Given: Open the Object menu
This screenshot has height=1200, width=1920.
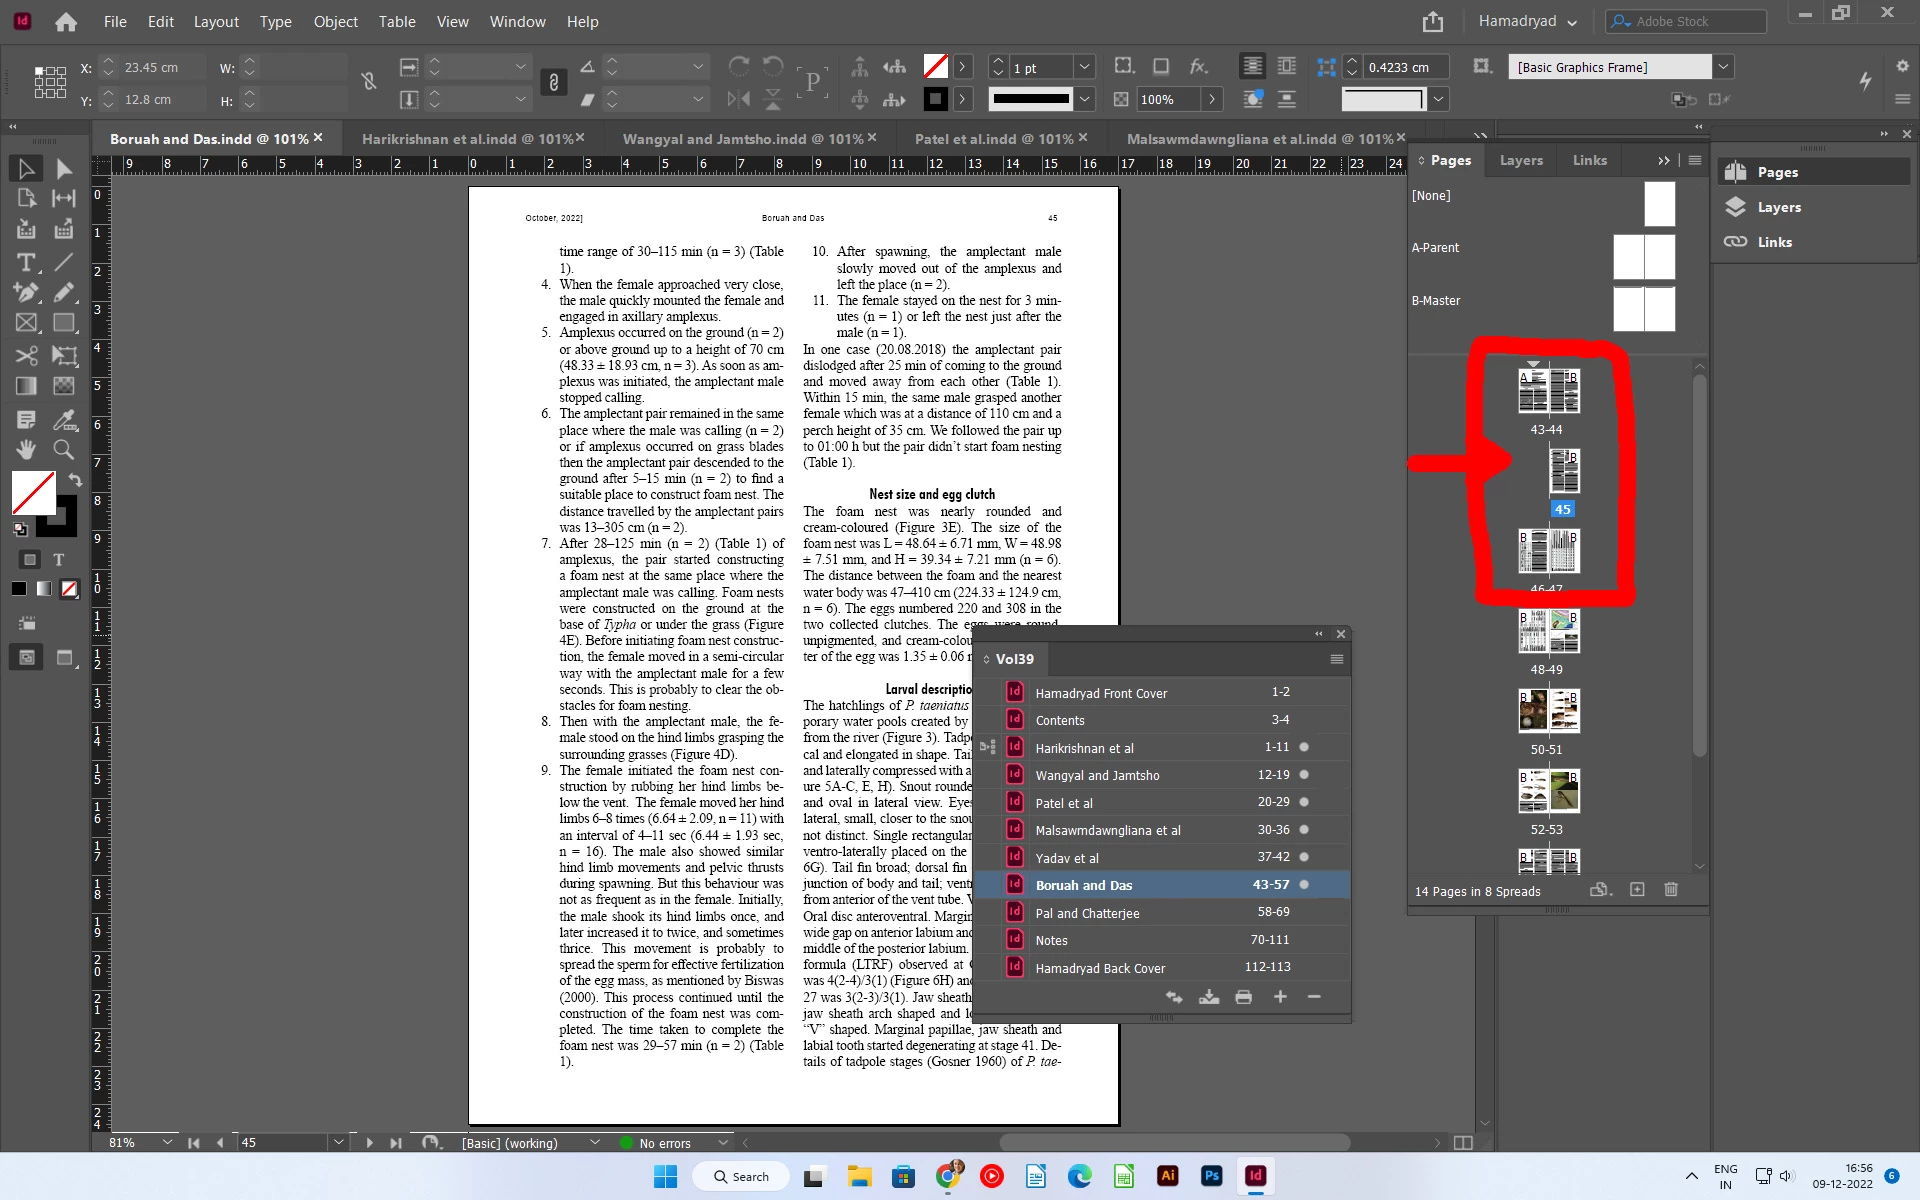Looking at the screenshot, I should 335,21.
